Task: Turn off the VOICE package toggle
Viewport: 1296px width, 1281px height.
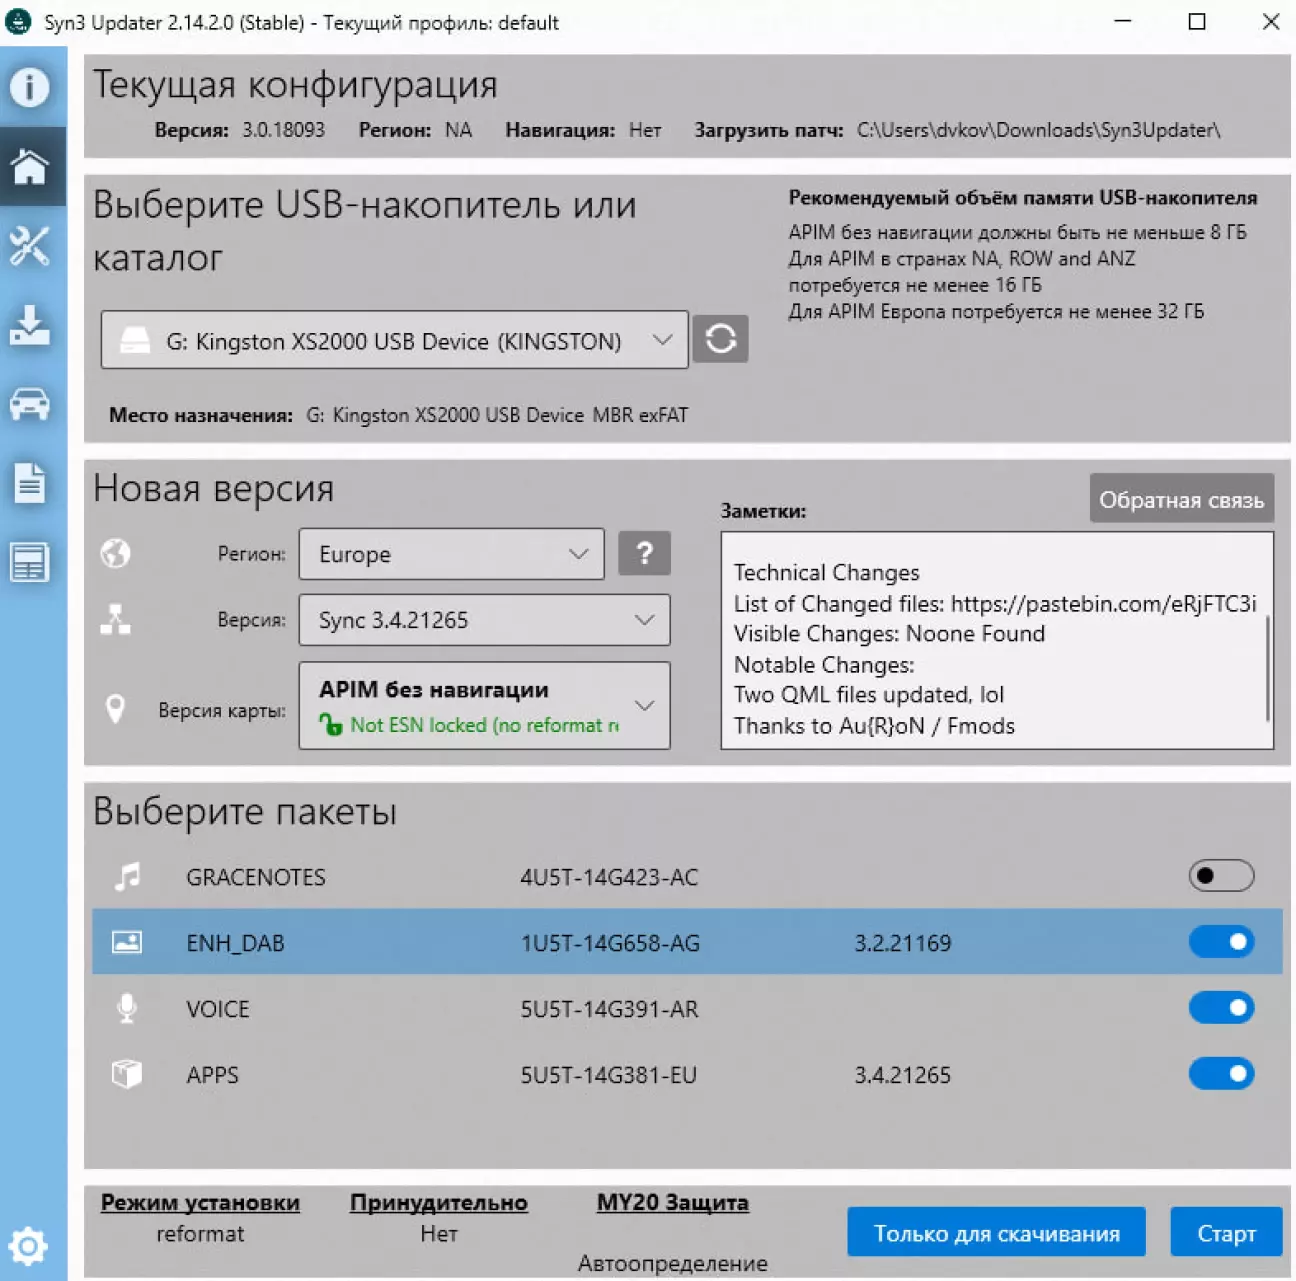Action: click(x=1220, y=1008)
